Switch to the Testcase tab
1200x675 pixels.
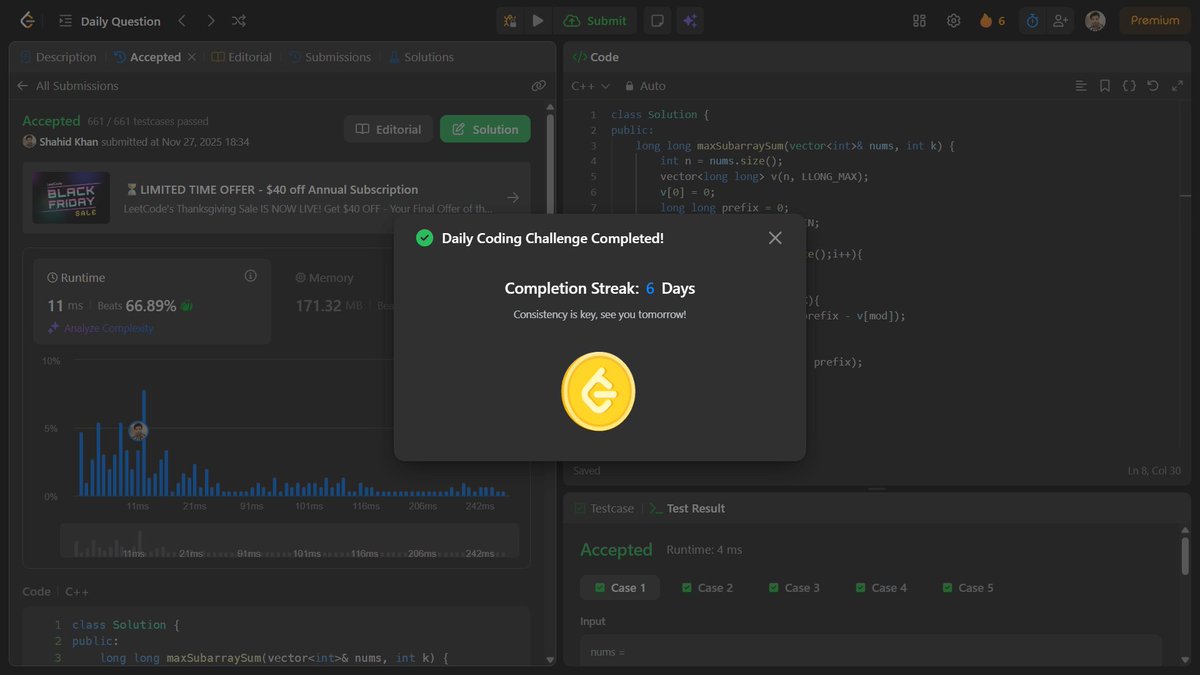(x=604, y=508)
